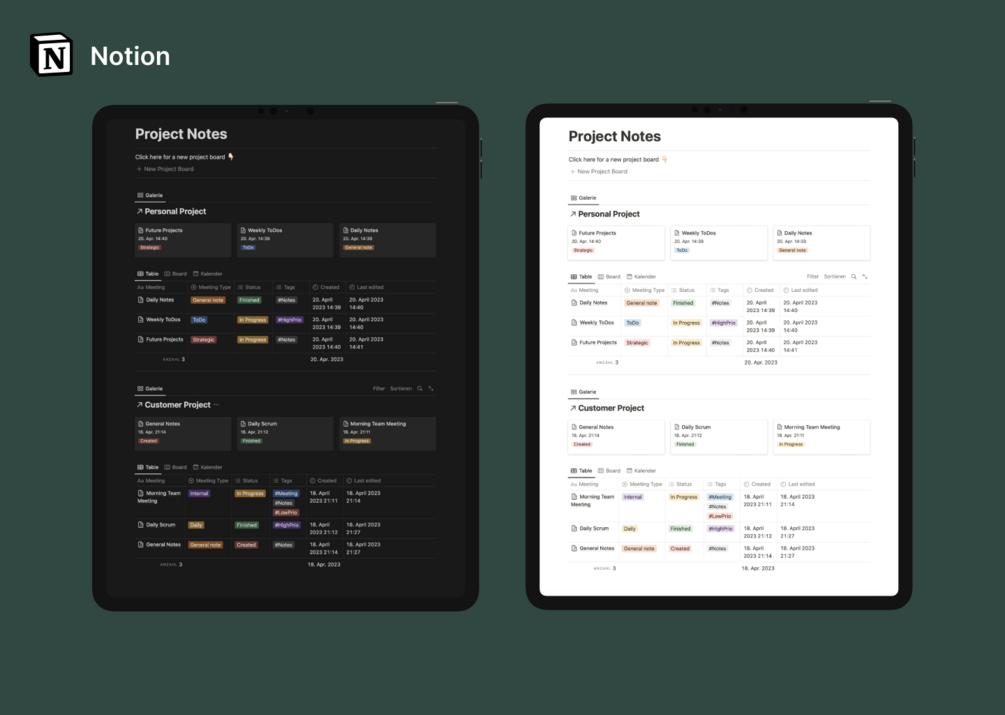Screen dimensions: 1005x715
Task: Open the Daily Notes gallery card on dark tablet
Action: point(387,240)
